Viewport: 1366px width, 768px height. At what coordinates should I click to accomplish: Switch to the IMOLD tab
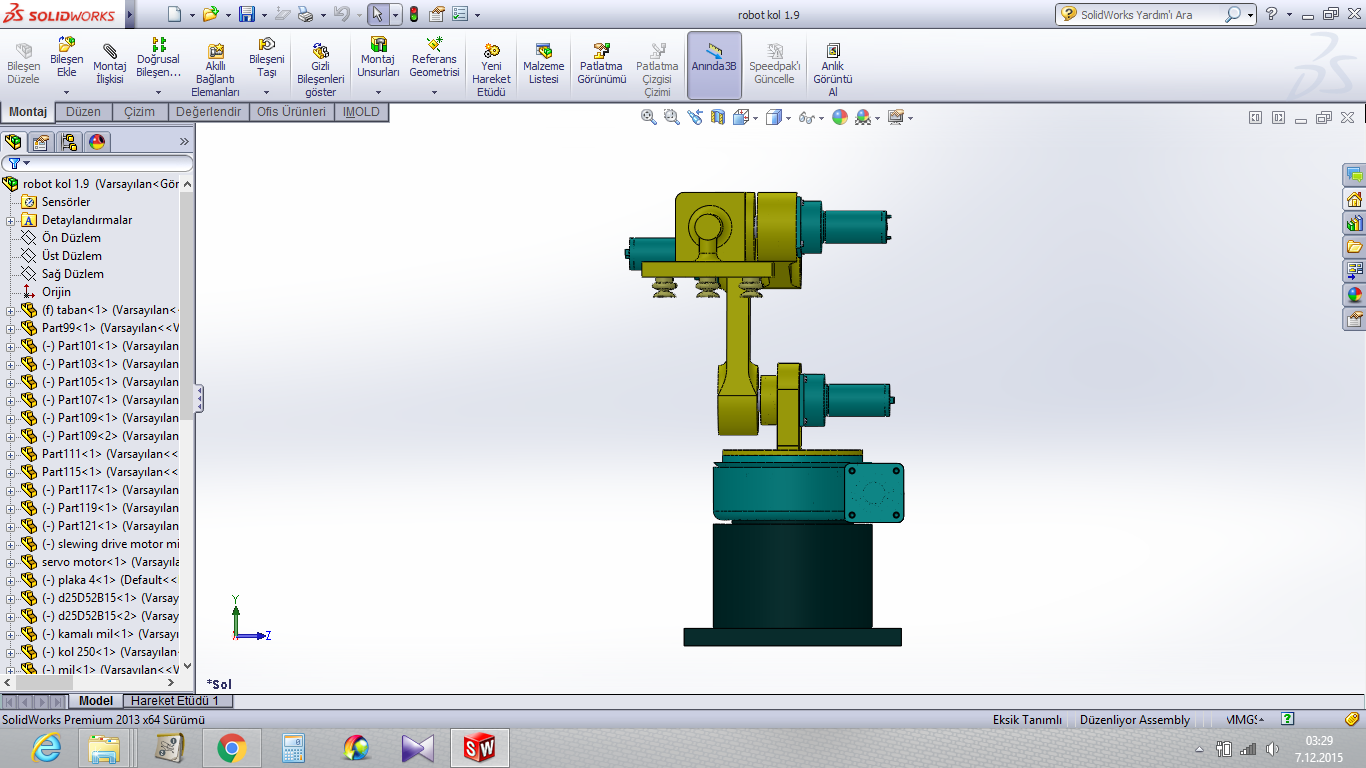361,112
